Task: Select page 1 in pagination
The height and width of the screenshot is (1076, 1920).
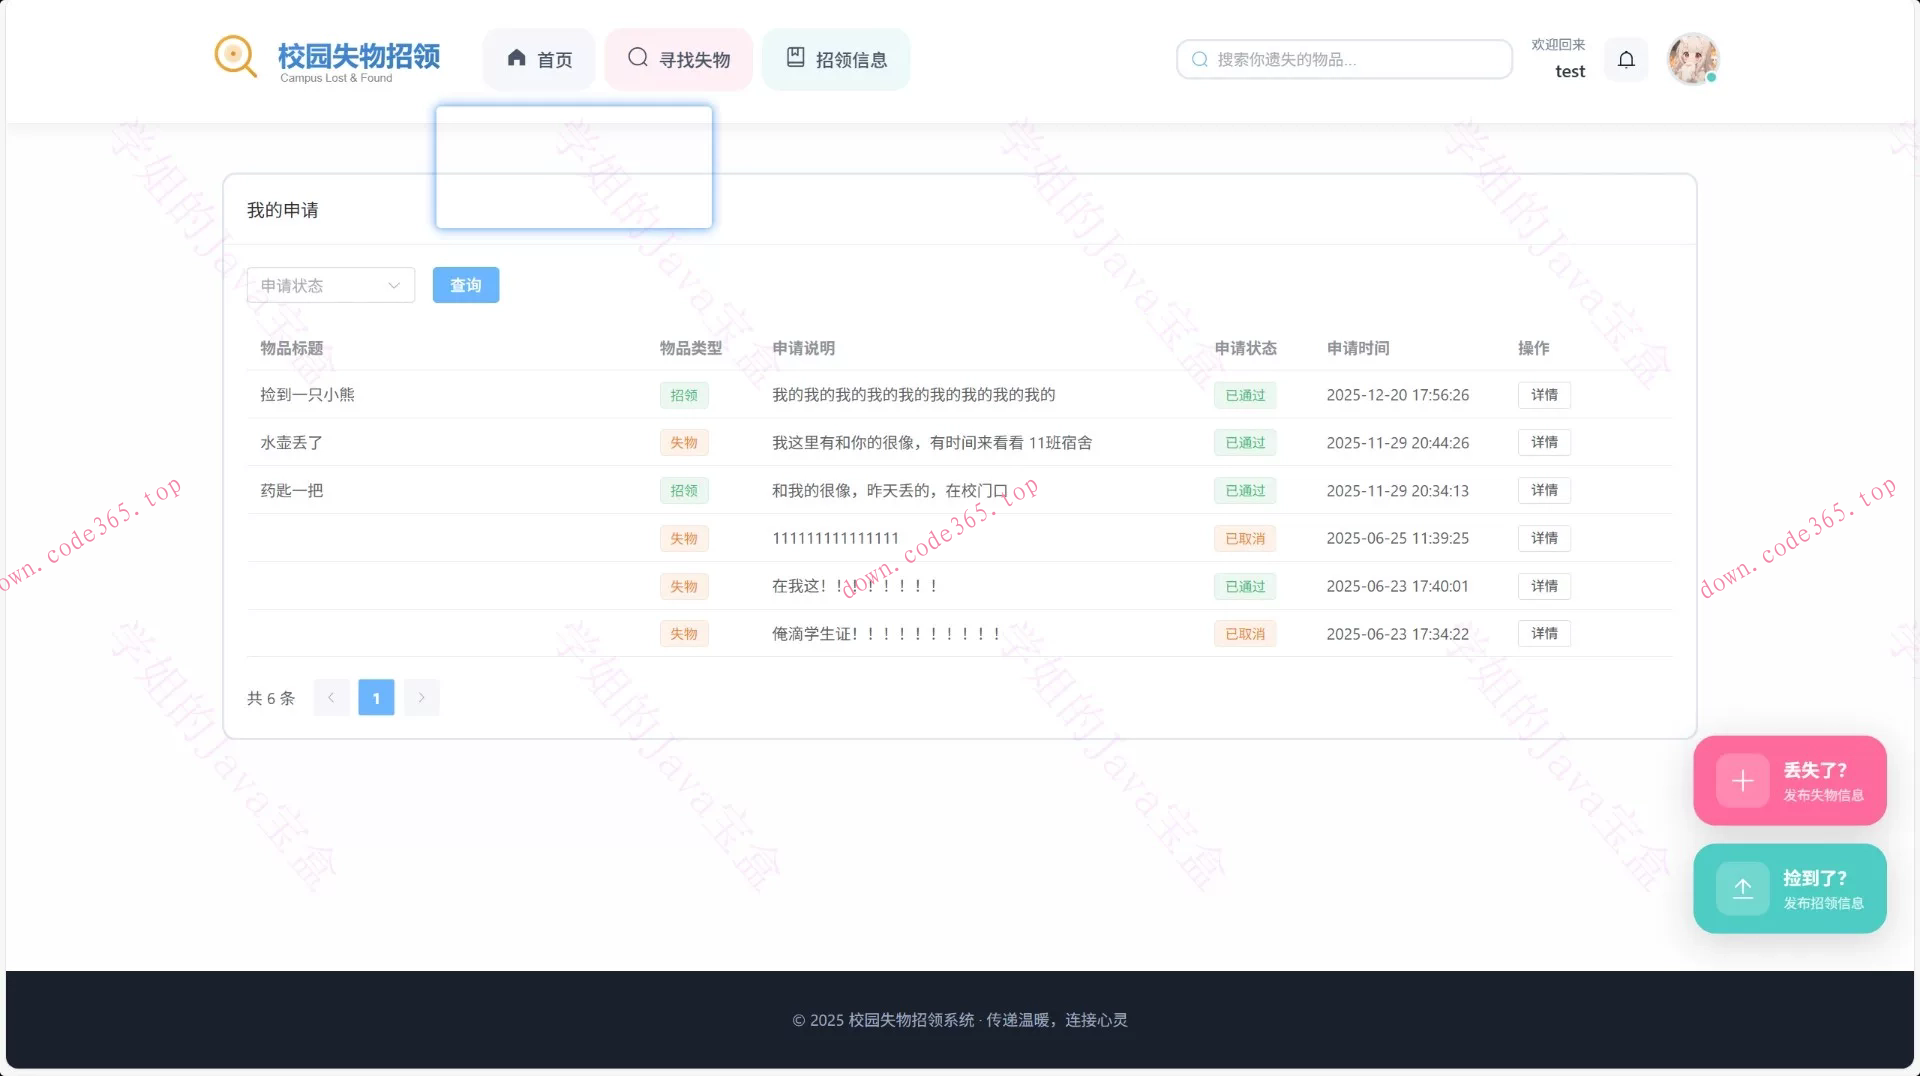Action: point(376,697)
